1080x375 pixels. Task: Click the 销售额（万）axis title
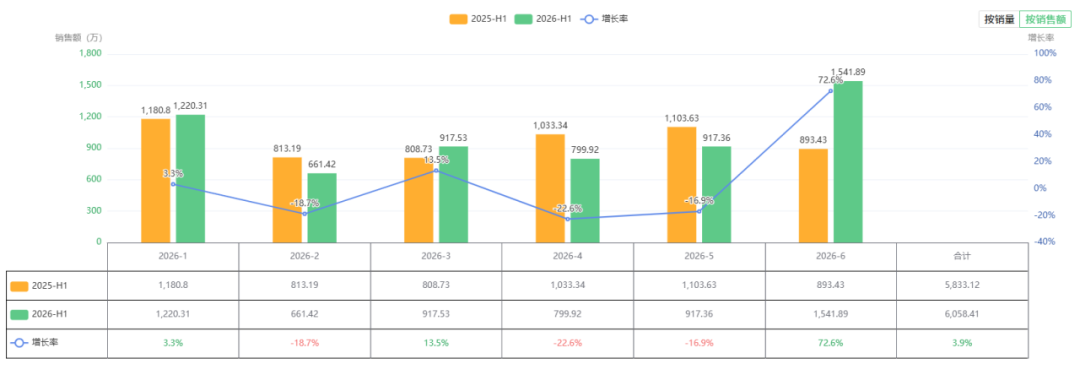tap(79, 38)
